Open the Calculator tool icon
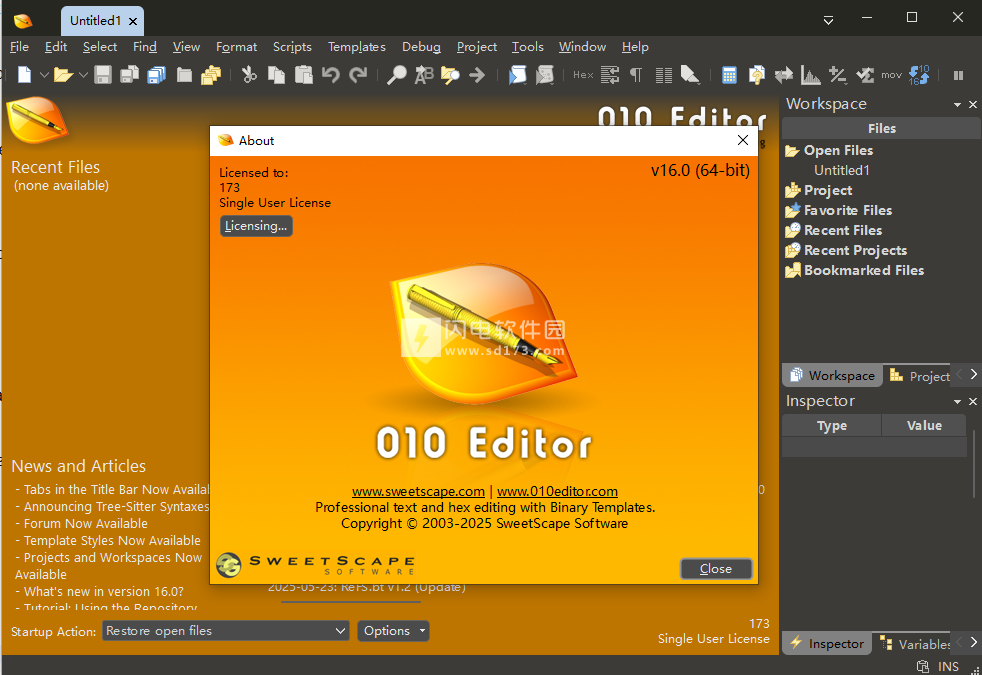The image size is (982, 675). pyautogui.click(x=729, y=75)
